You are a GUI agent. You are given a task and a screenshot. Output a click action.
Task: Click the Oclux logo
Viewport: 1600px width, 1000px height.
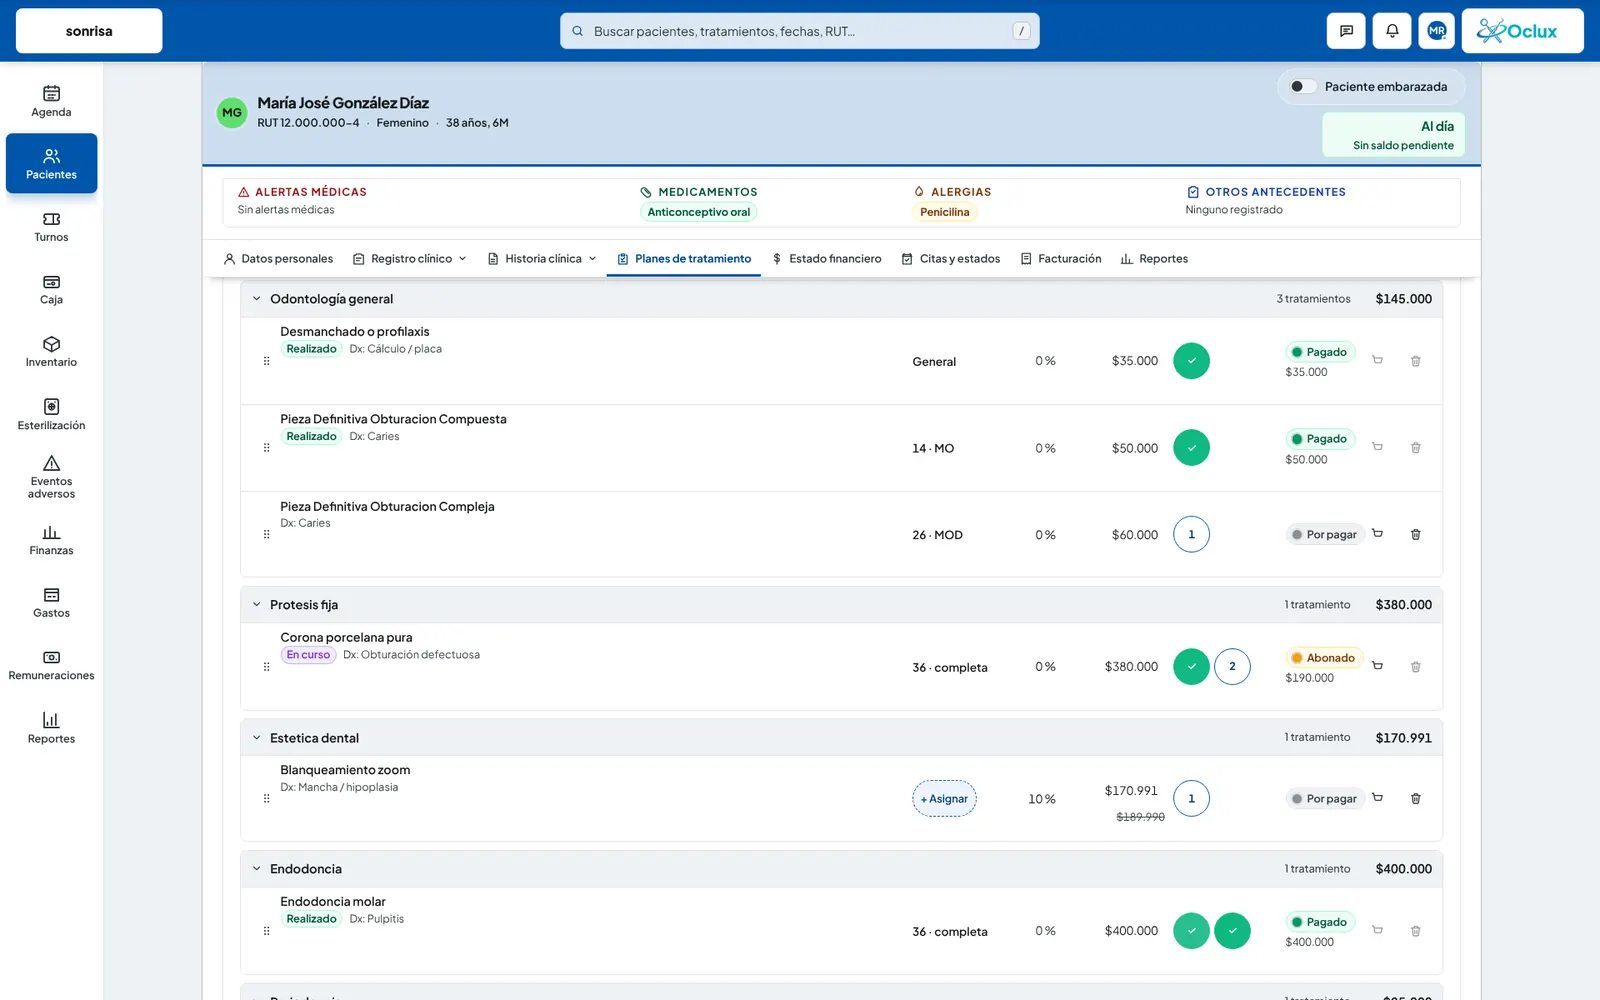1523,31
